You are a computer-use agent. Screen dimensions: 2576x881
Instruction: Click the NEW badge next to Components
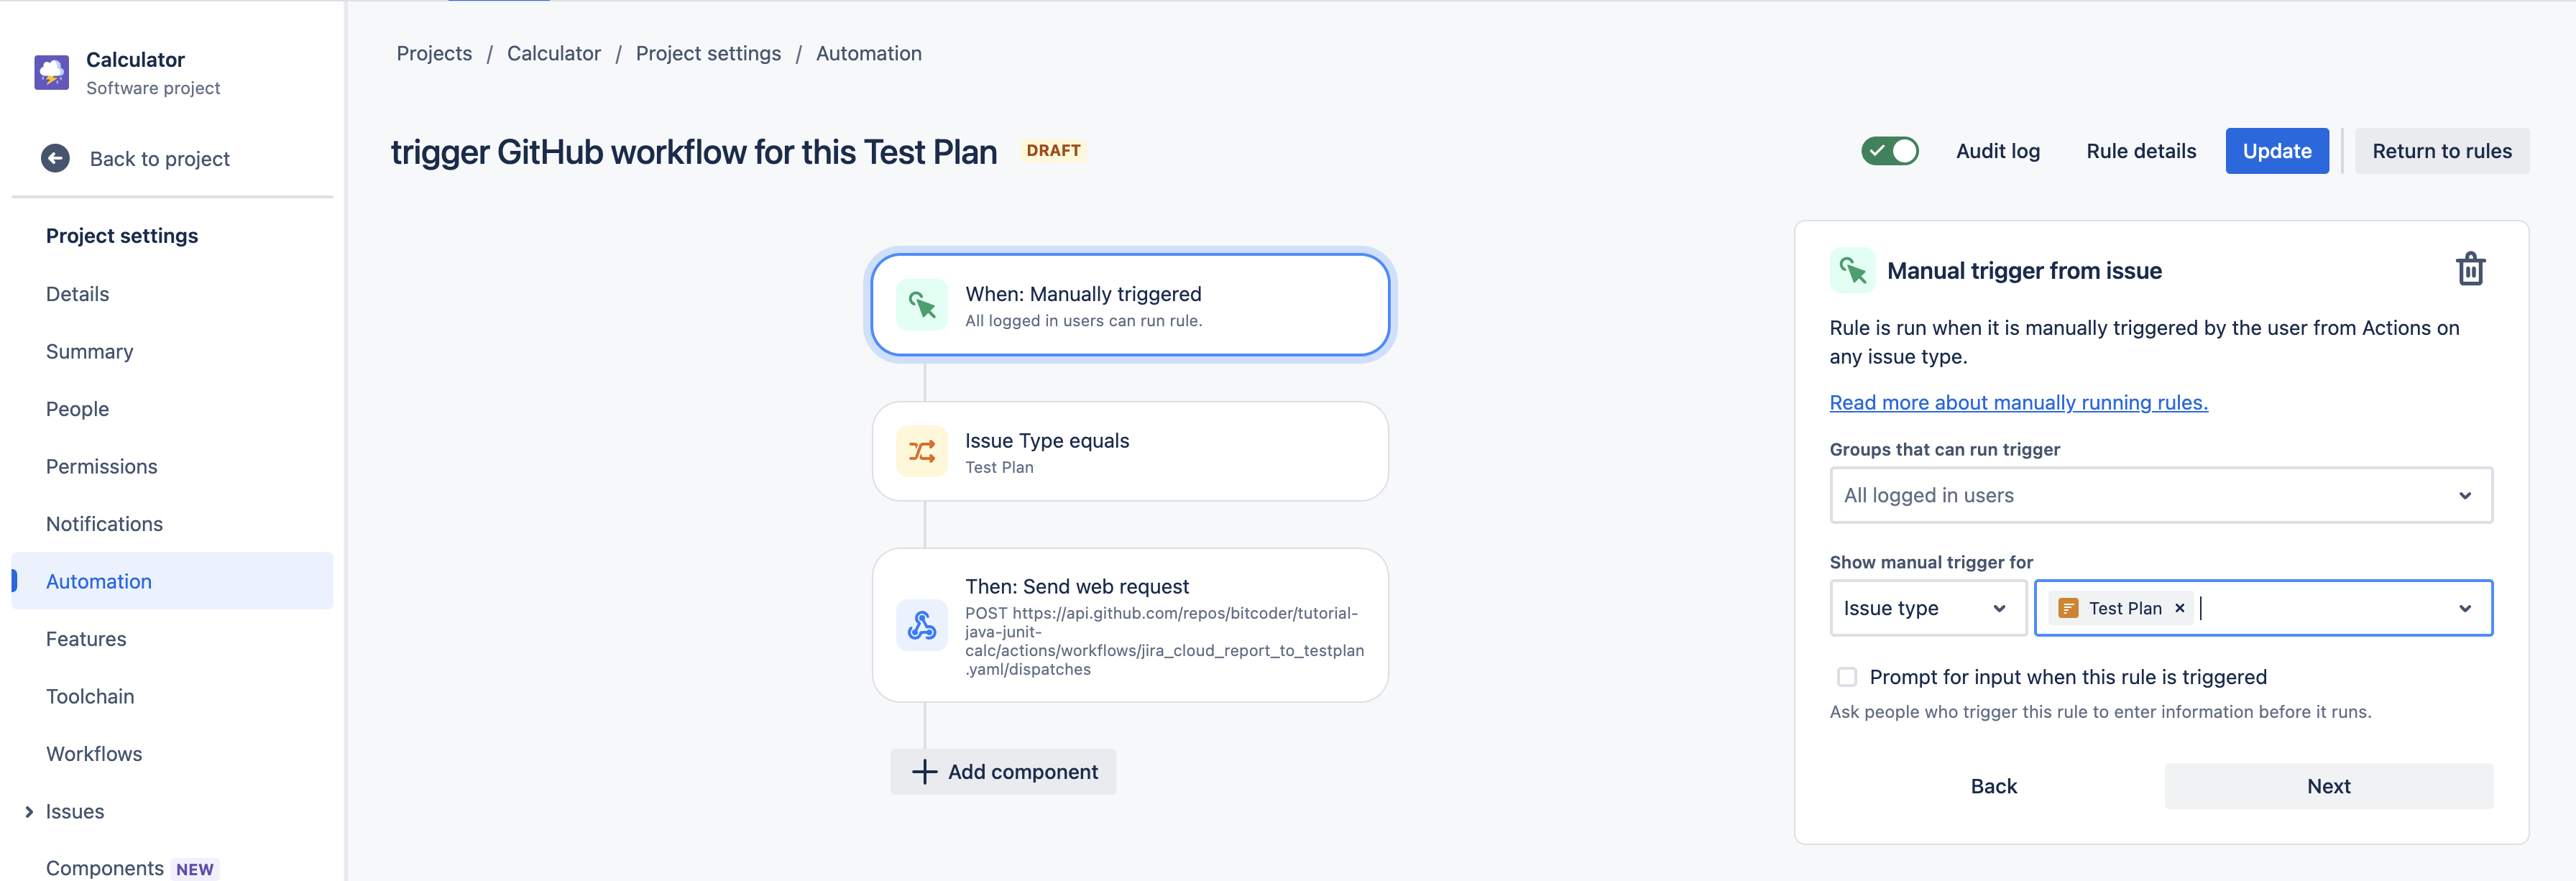point(194,869)
